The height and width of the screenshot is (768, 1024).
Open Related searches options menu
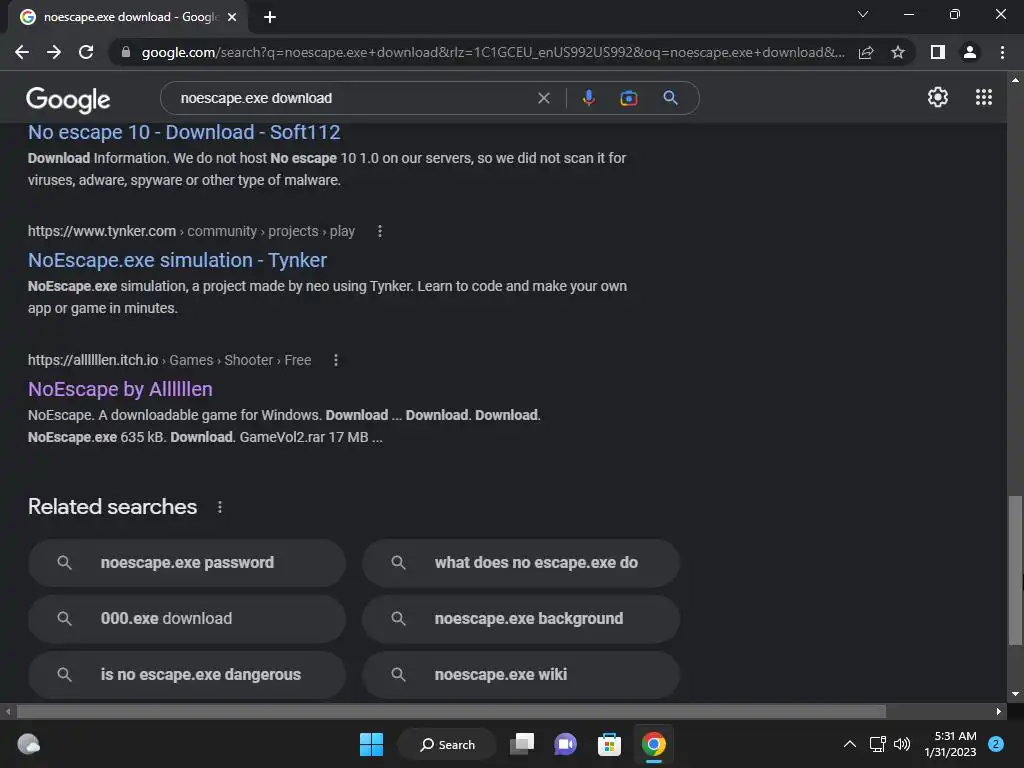(x=219, y=507)
